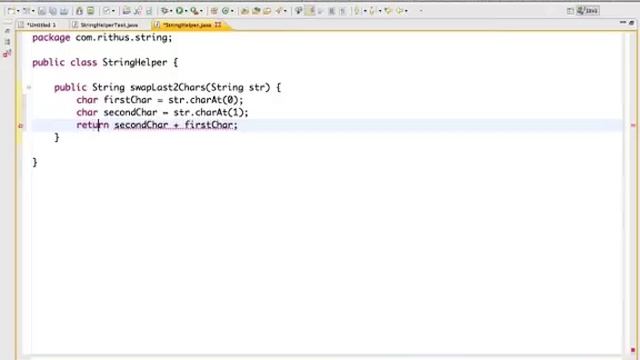Screen dimensions: 640x360
Task: Click the Back navigation arrow icon
Action: pos(399,11)
